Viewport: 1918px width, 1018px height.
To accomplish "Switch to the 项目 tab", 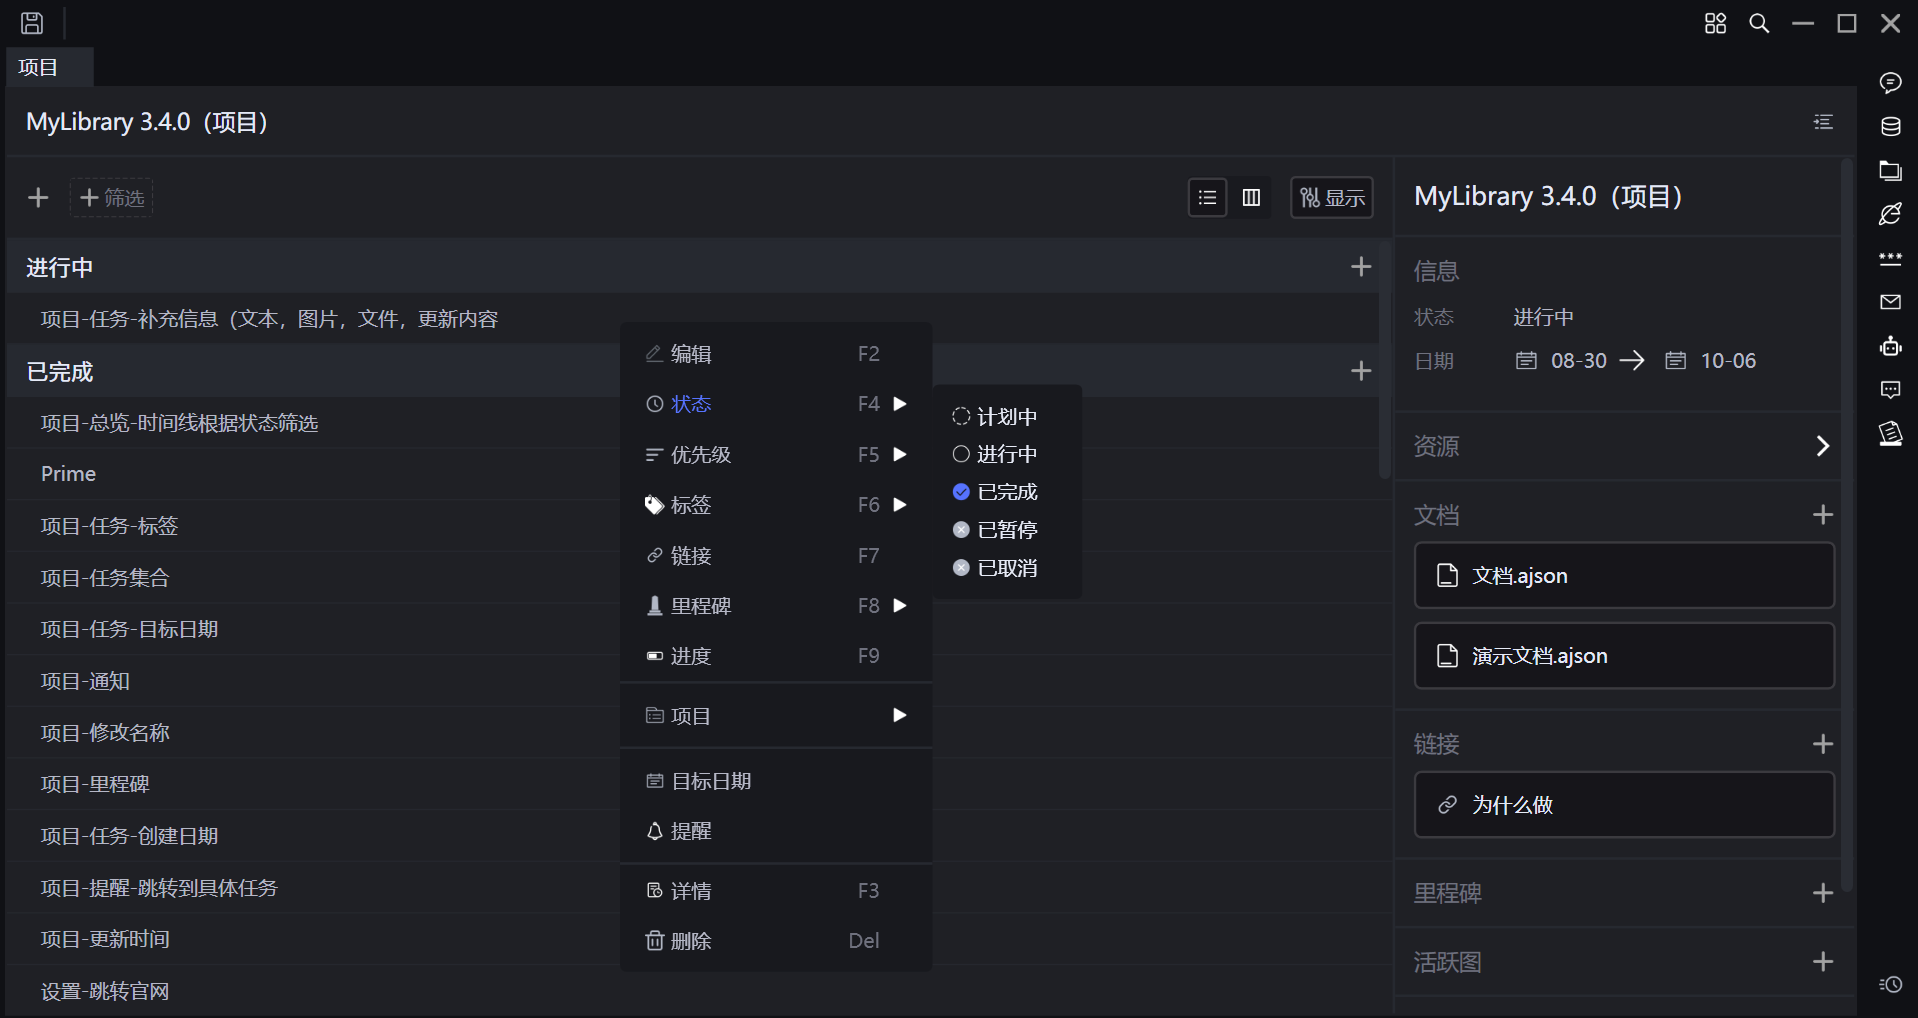I will coord(50,67).
